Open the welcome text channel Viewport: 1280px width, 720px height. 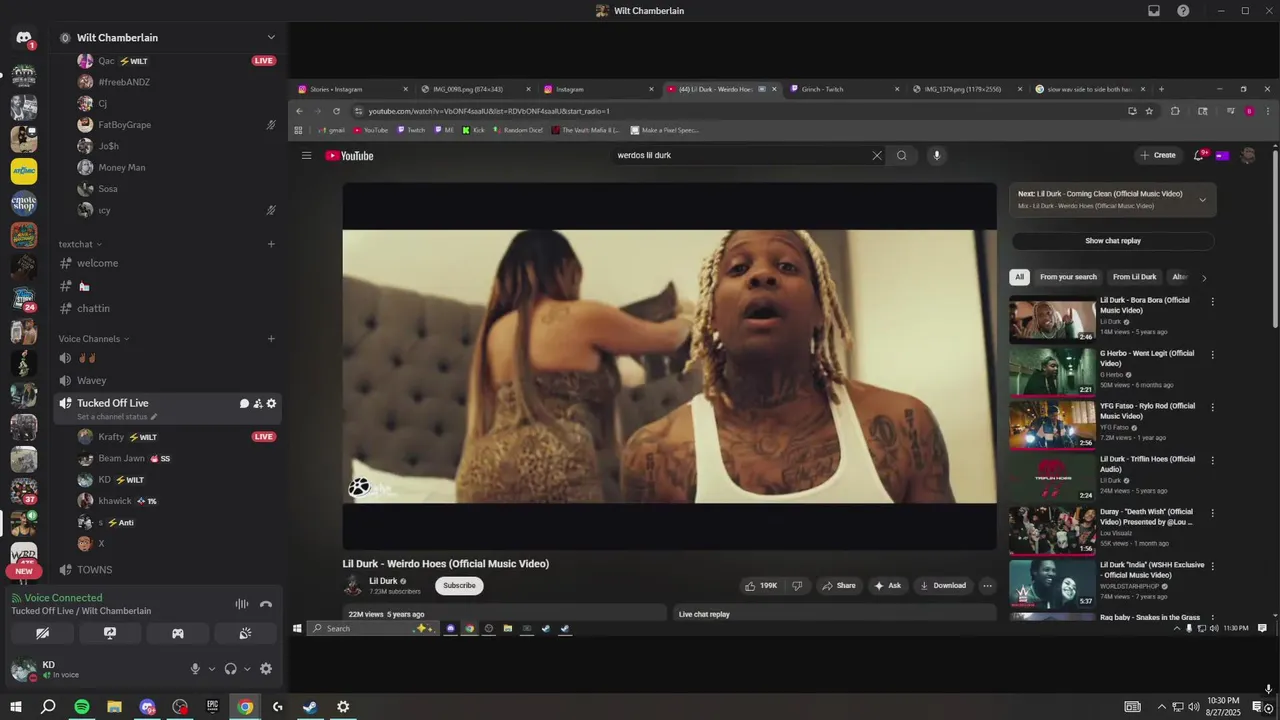coord(98,263)
